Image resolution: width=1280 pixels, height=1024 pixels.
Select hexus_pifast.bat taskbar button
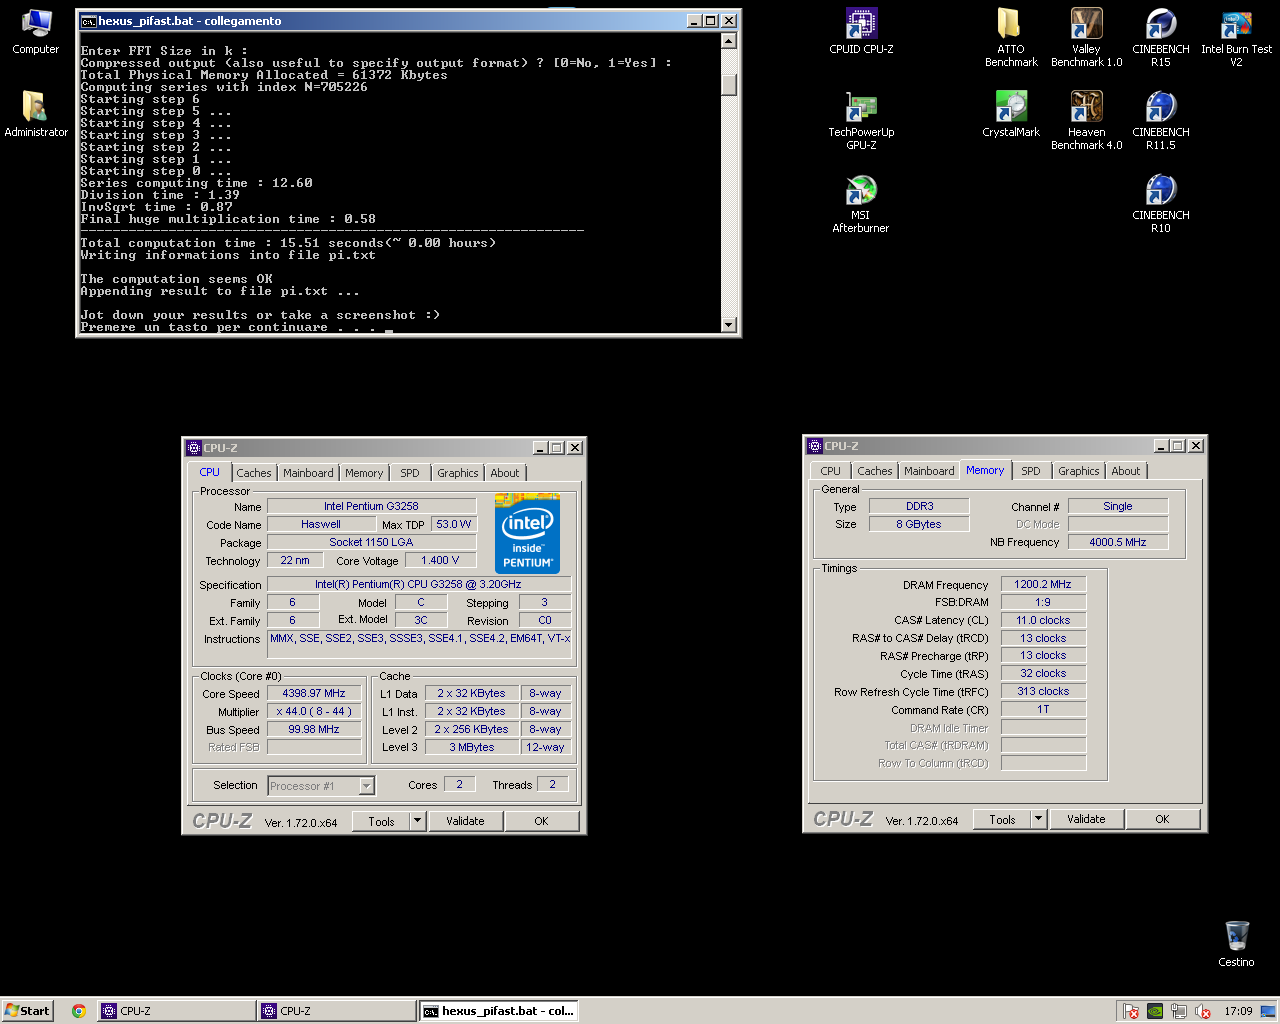pos(498,1011)
